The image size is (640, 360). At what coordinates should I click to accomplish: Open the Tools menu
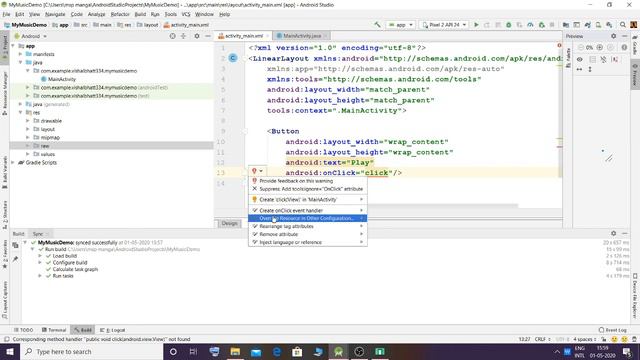171,14
